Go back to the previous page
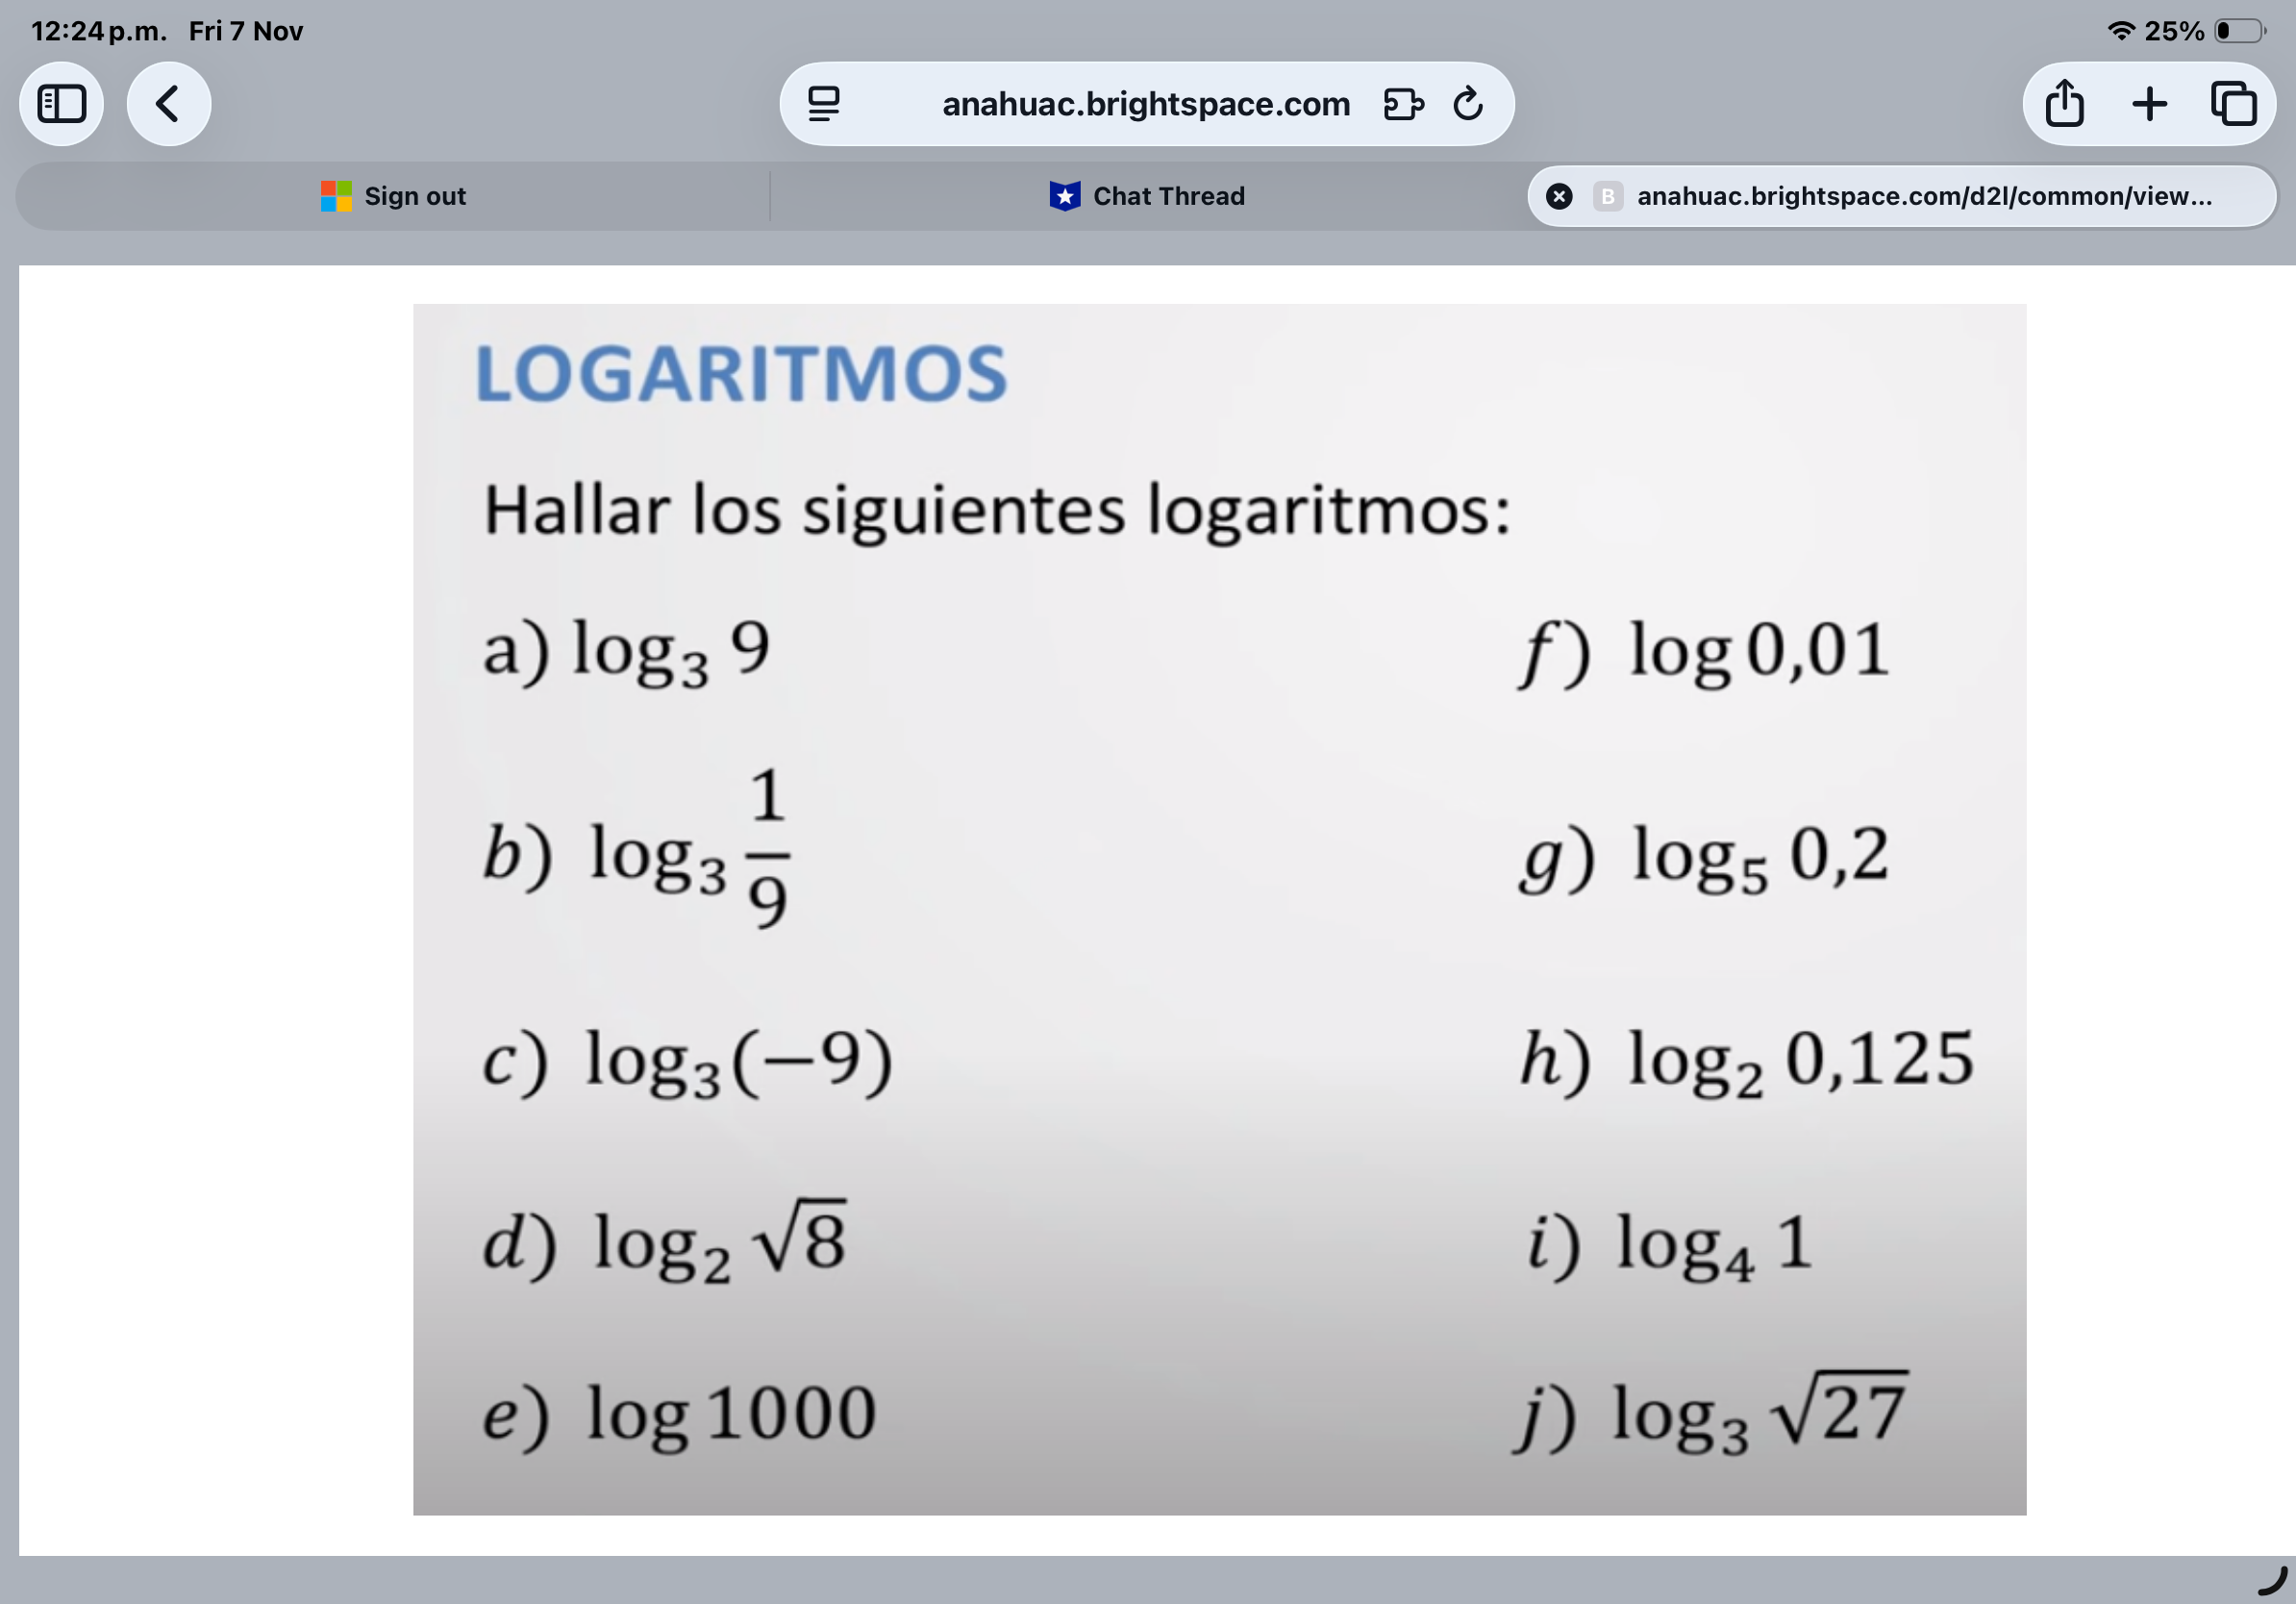Image resolution: width=2296 pixels, height=1604 pixels. pyautogui.click(x=168, y=104)
